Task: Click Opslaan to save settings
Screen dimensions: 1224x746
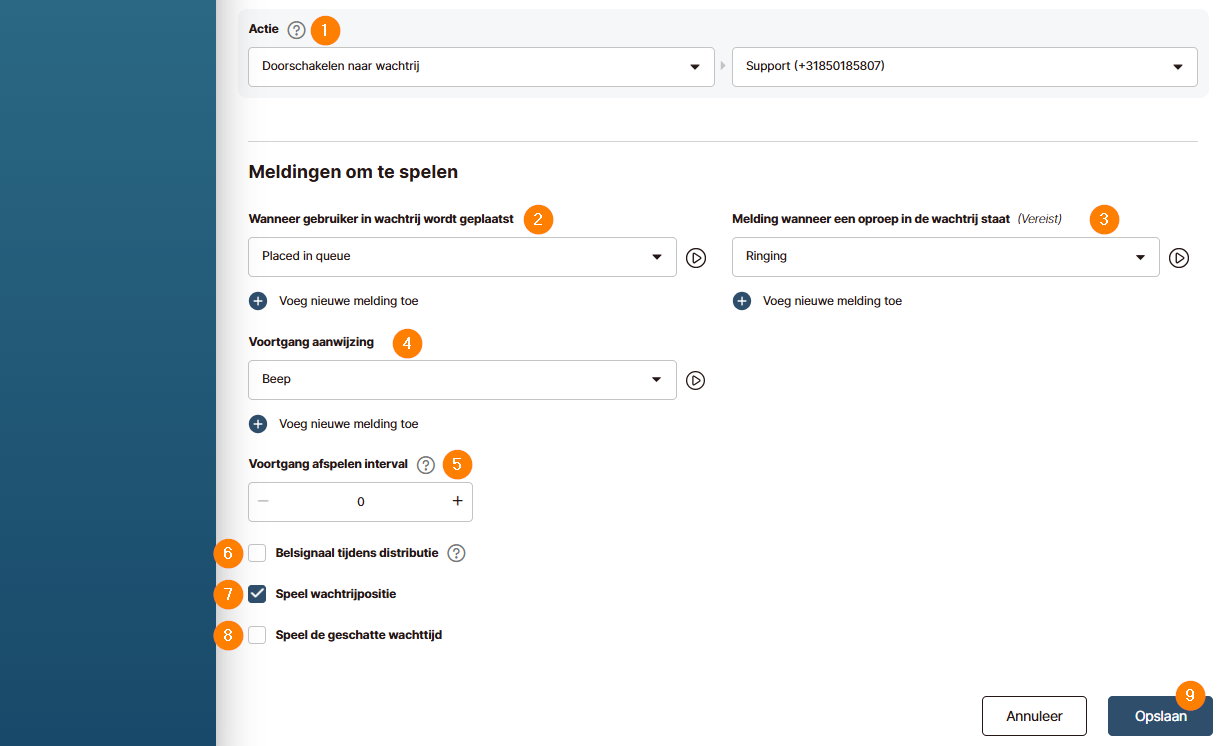Action: click(x=1160, y=716)
